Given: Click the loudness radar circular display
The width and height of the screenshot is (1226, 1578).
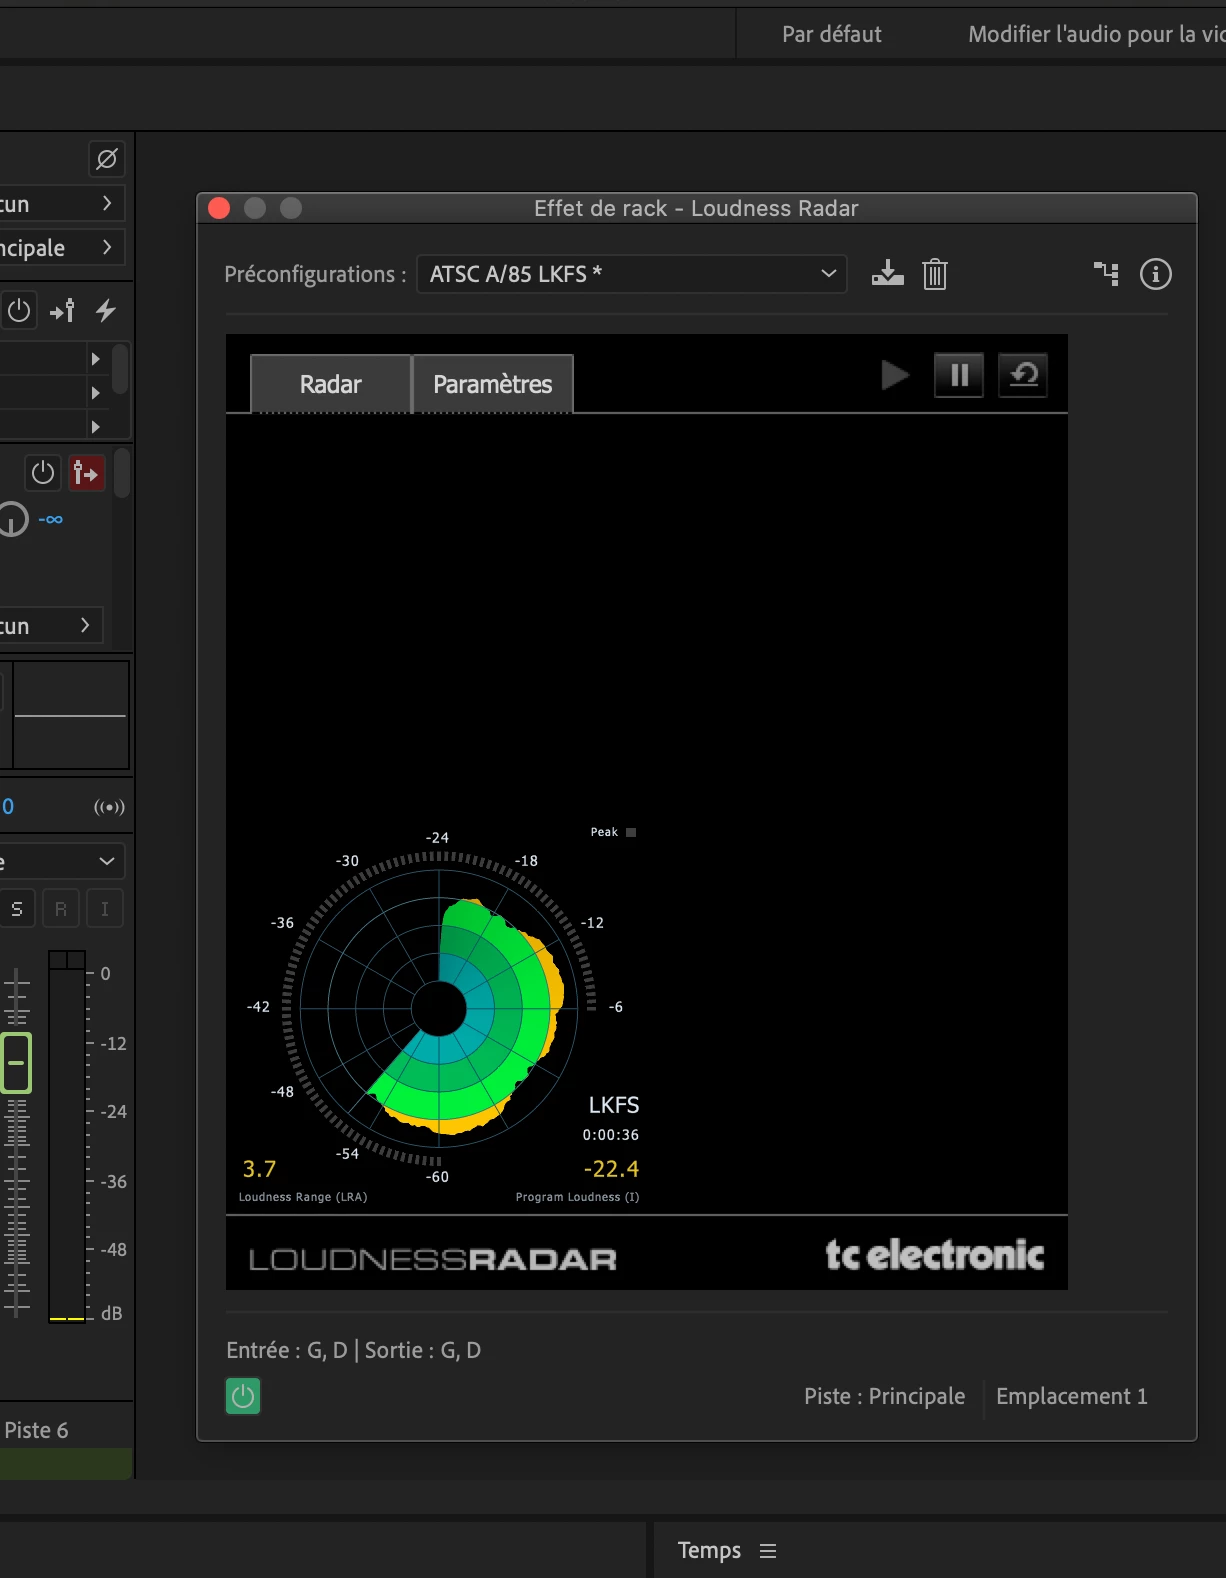Looking at the screenshot, I should [439, 1008].
